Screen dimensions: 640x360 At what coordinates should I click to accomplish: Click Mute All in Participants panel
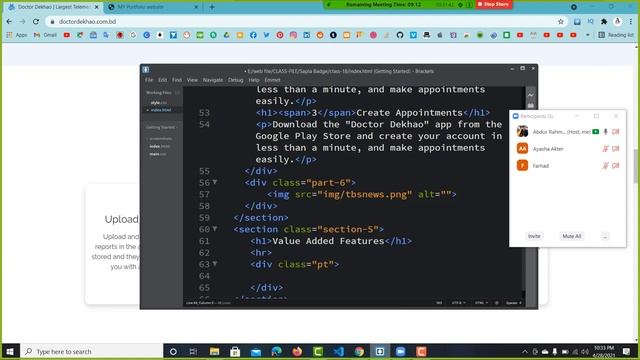pos(571,236)
